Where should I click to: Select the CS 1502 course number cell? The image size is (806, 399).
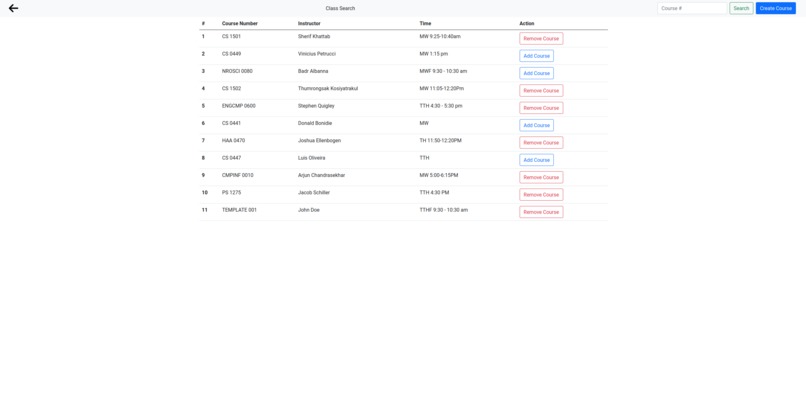pos(231,88)
